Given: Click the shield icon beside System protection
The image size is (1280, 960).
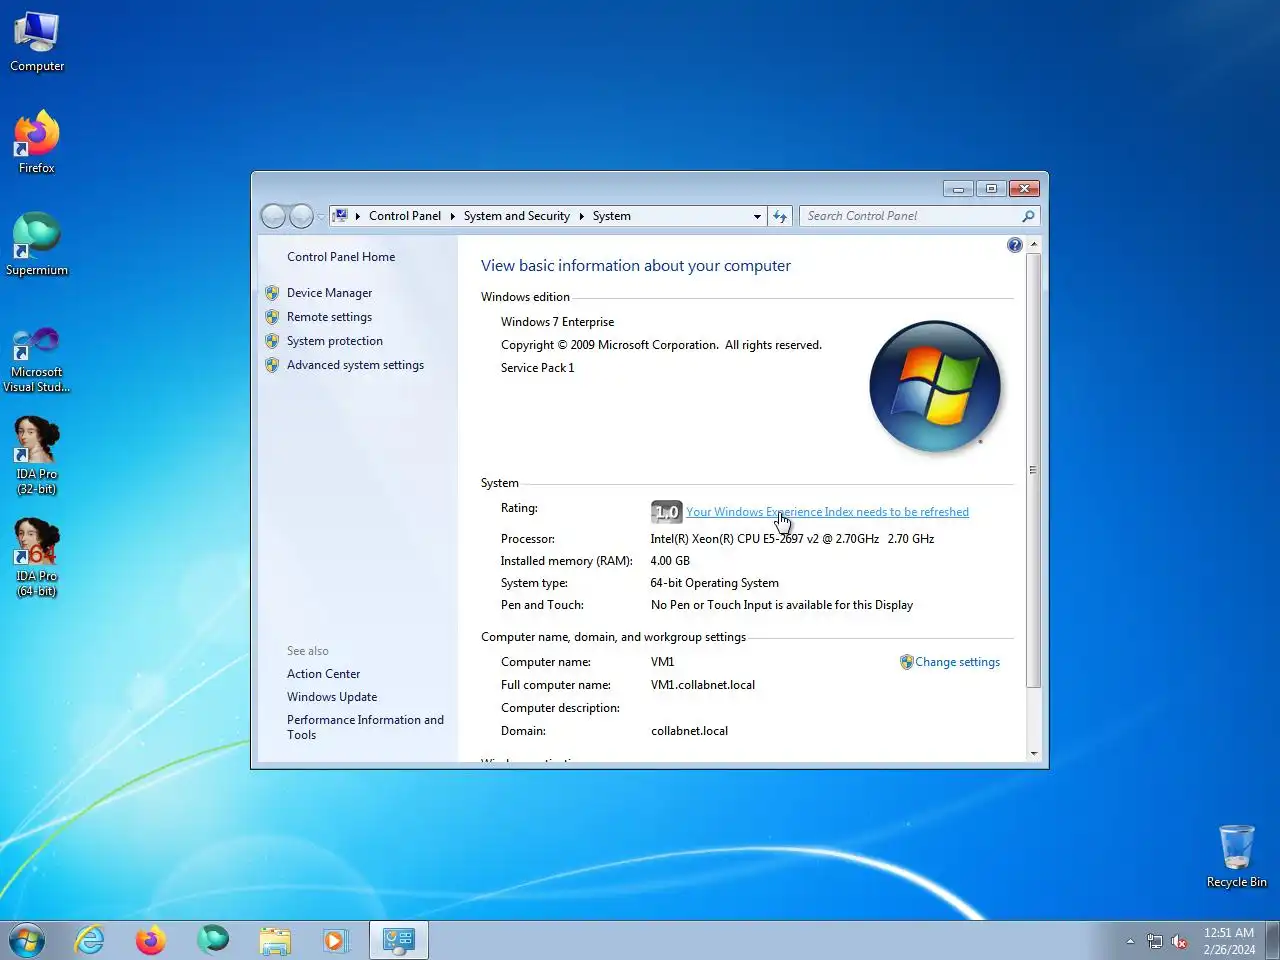Looking at the screenshot, I should [272, 341].
